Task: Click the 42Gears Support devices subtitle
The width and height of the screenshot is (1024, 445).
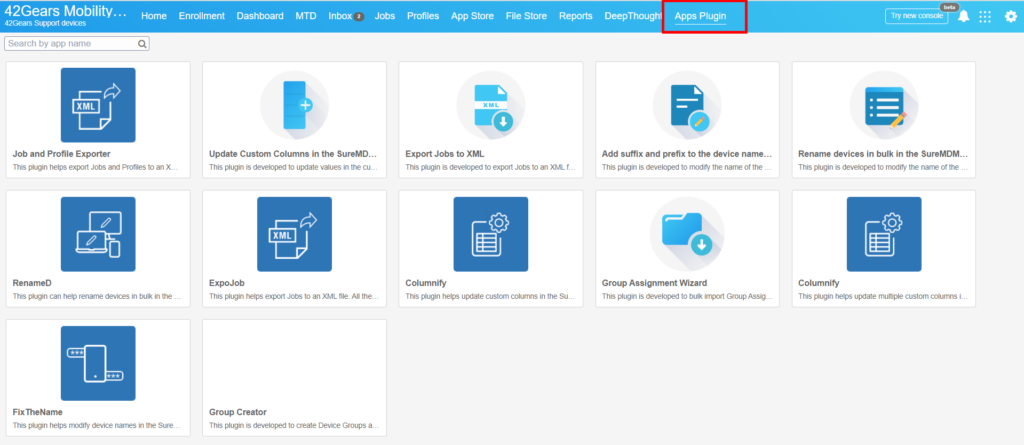Action: (44, 24)
